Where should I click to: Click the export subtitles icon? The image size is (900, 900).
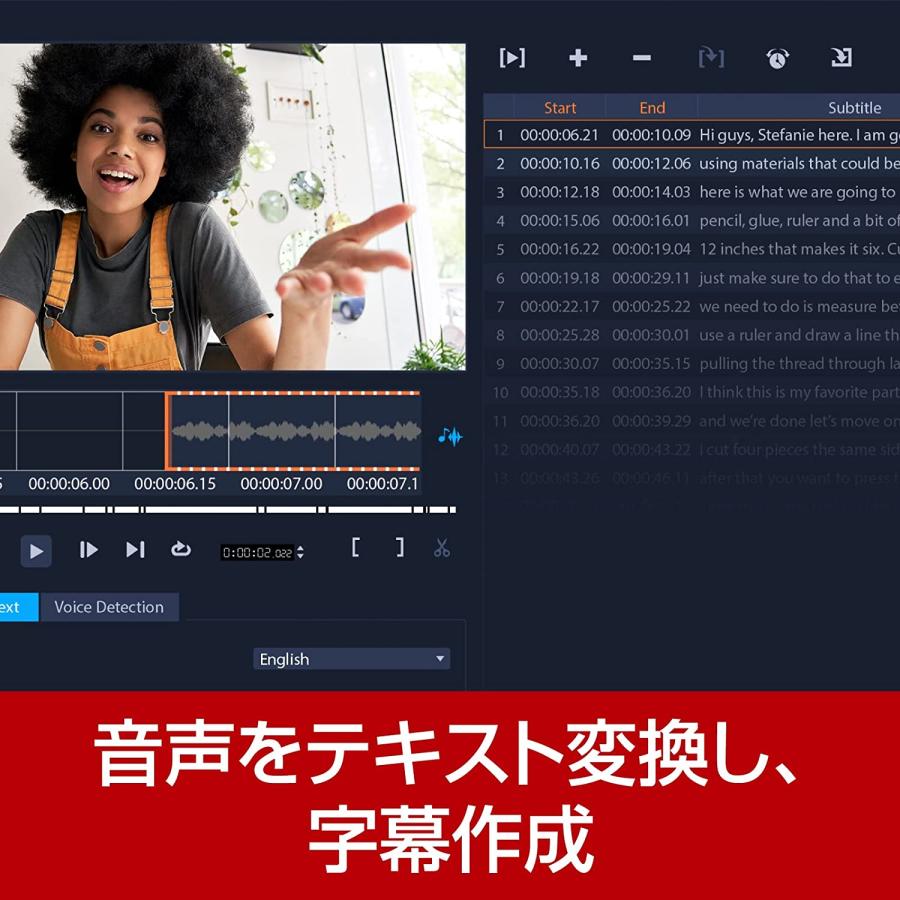tap(842, 58)
